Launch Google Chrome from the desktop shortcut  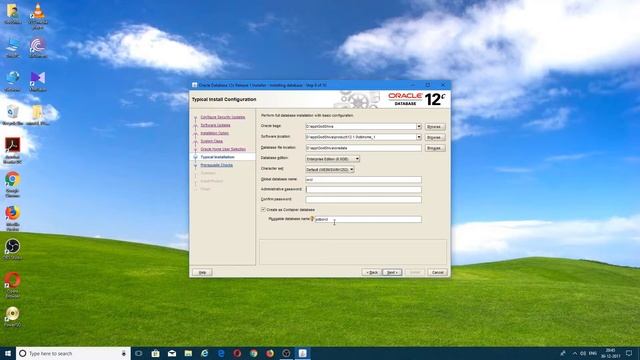coord(13,184)
